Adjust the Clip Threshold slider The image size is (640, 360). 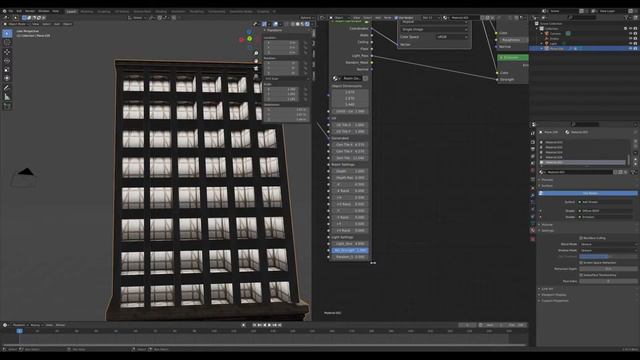click(x=608, y=256)
